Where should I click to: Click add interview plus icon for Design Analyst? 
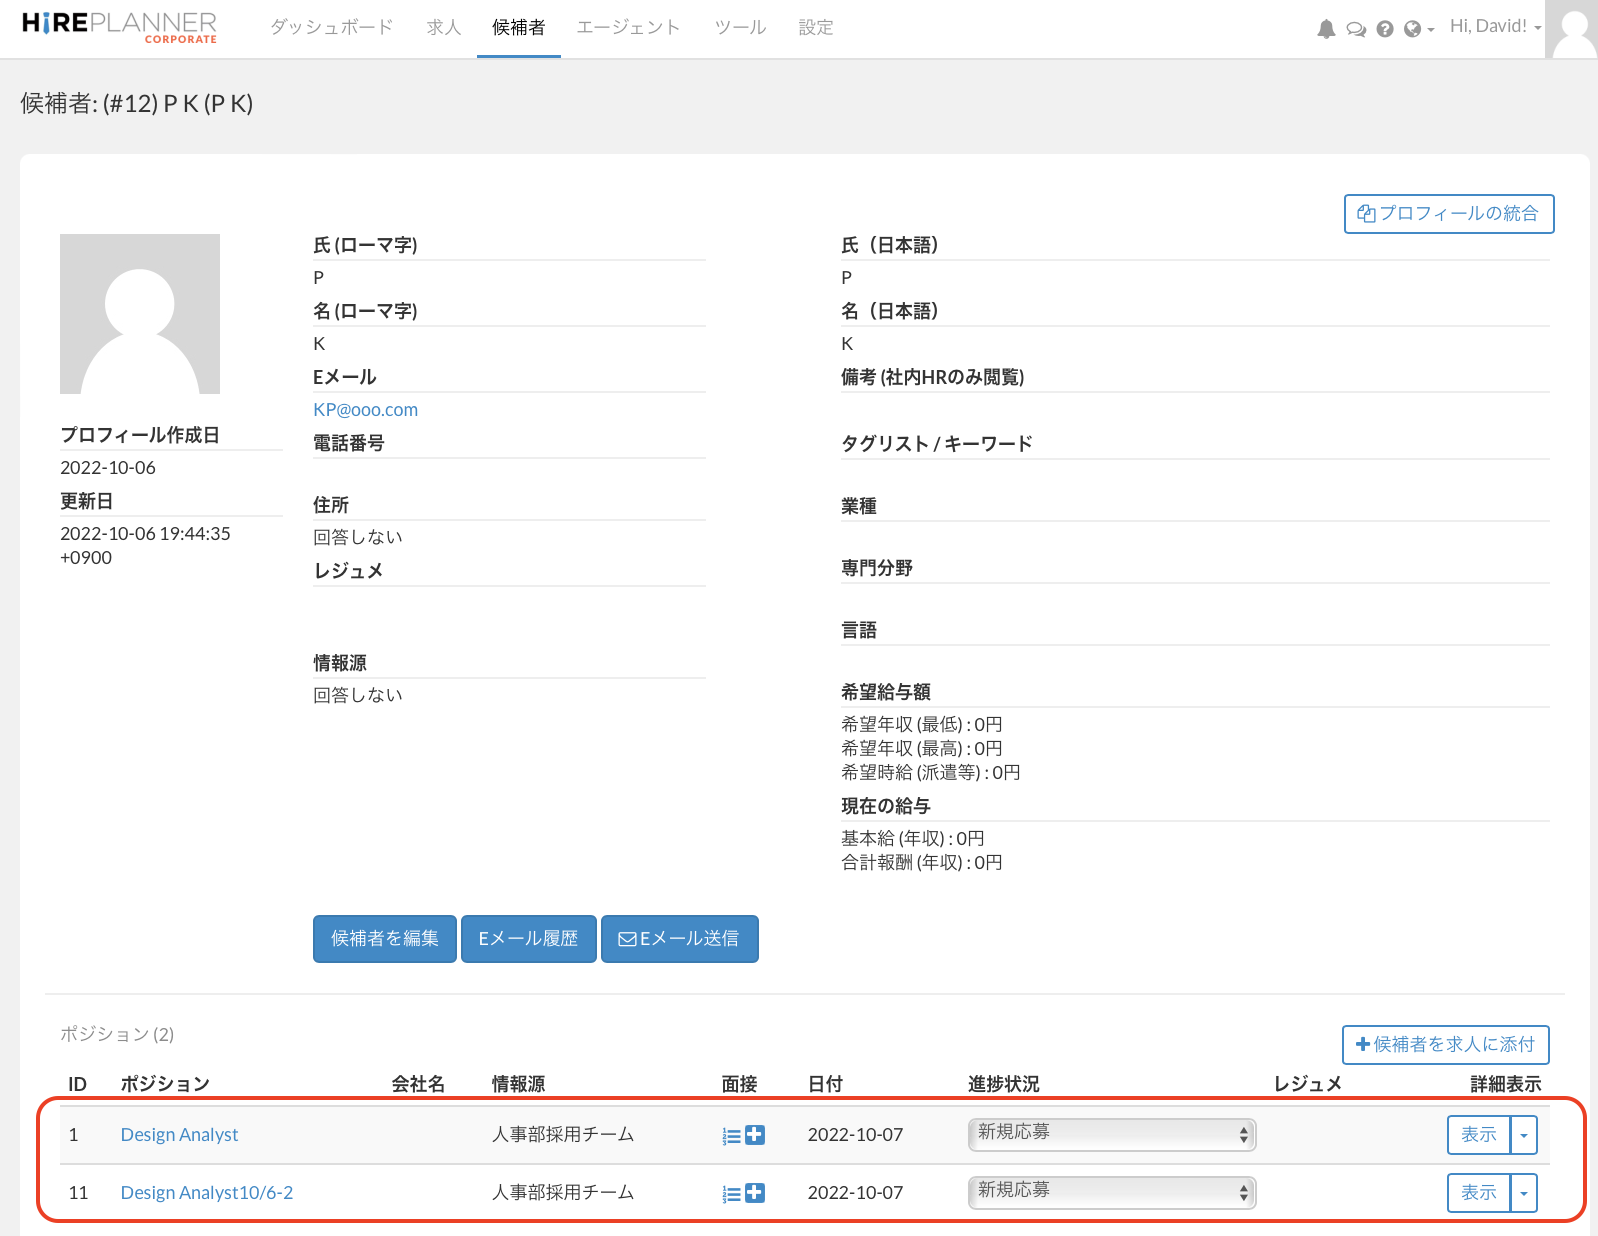[755, 1135]
